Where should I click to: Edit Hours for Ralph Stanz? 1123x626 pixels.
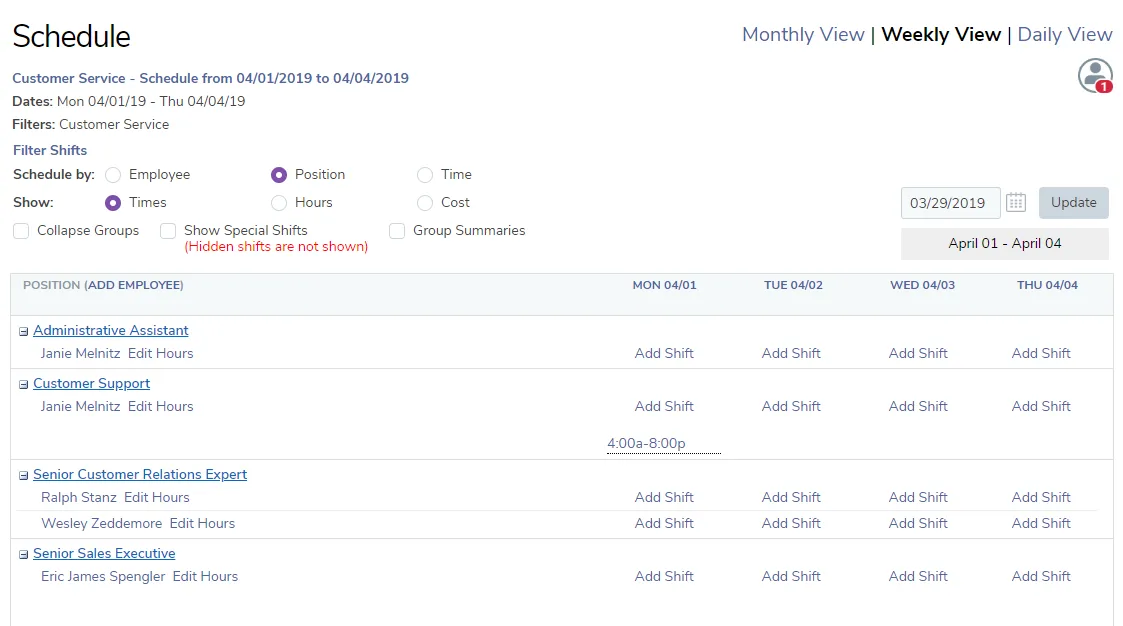click(x=156, y=497)
